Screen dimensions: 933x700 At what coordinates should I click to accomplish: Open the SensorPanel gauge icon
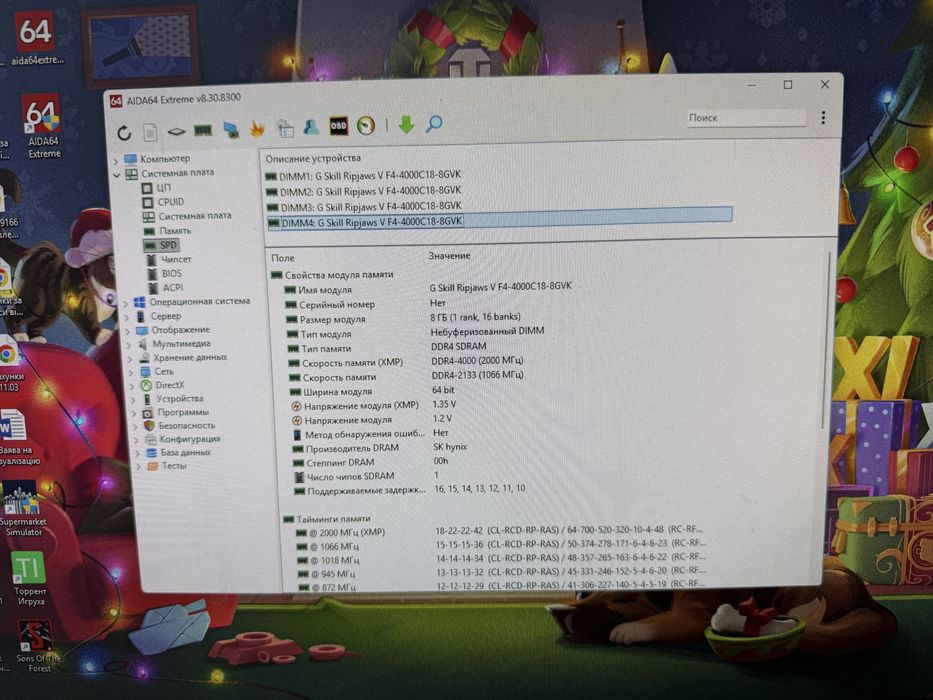(366, 126)
